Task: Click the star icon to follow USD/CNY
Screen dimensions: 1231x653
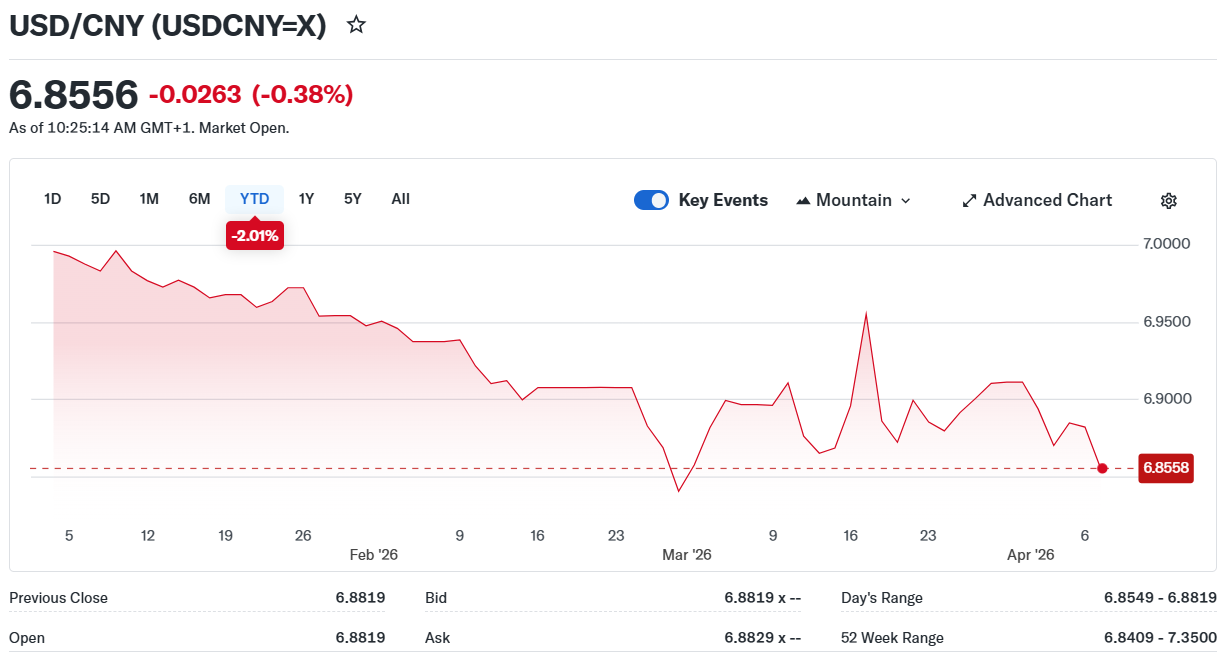Action: click(x=356, y=25)
